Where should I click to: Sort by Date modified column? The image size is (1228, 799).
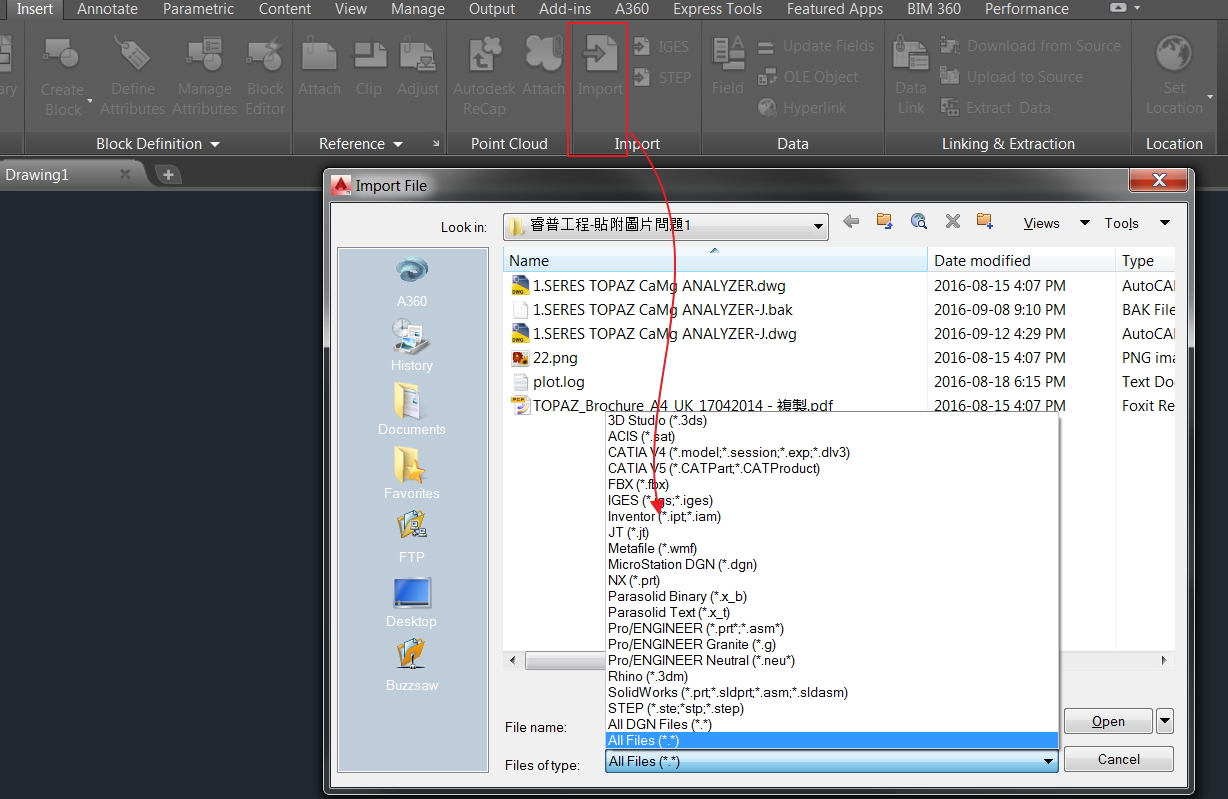[x=1021, y=260]
